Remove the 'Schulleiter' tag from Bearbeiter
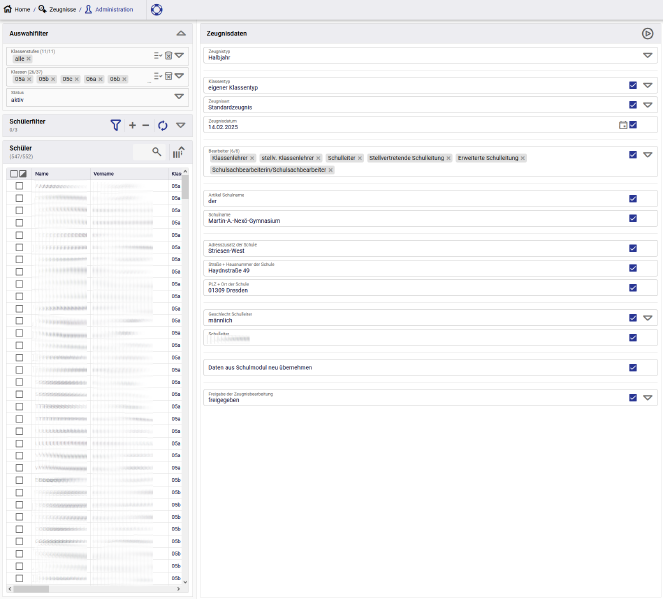Viewport: 663px width, 599px height. 360,158
